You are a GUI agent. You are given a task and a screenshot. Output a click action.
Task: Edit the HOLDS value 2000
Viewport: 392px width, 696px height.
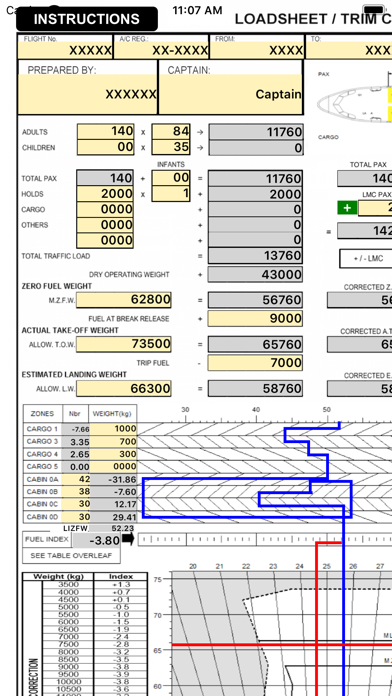click(x=105, y=194)
